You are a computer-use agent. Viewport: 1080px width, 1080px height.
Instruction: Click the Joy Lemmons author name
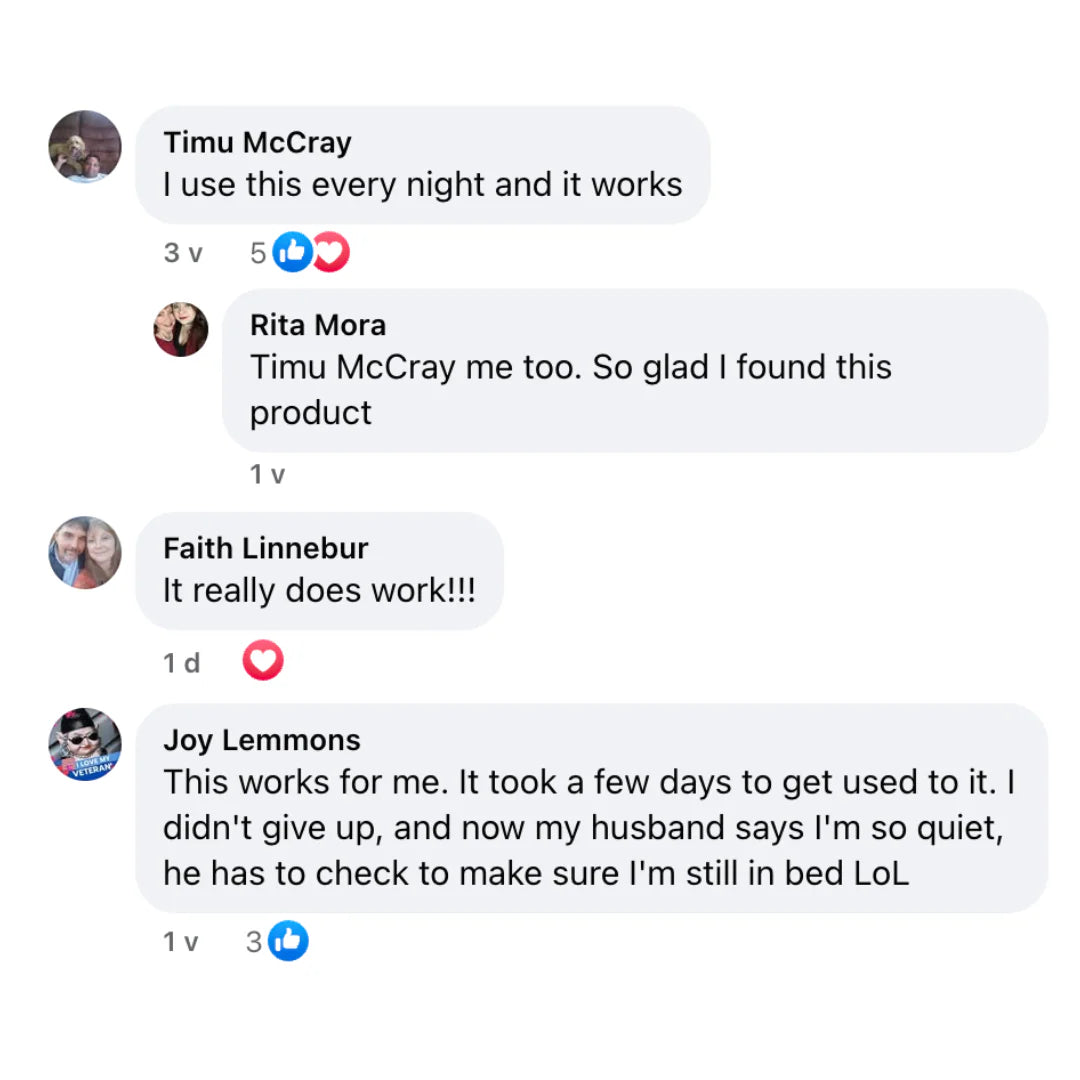tap(261, 740)
